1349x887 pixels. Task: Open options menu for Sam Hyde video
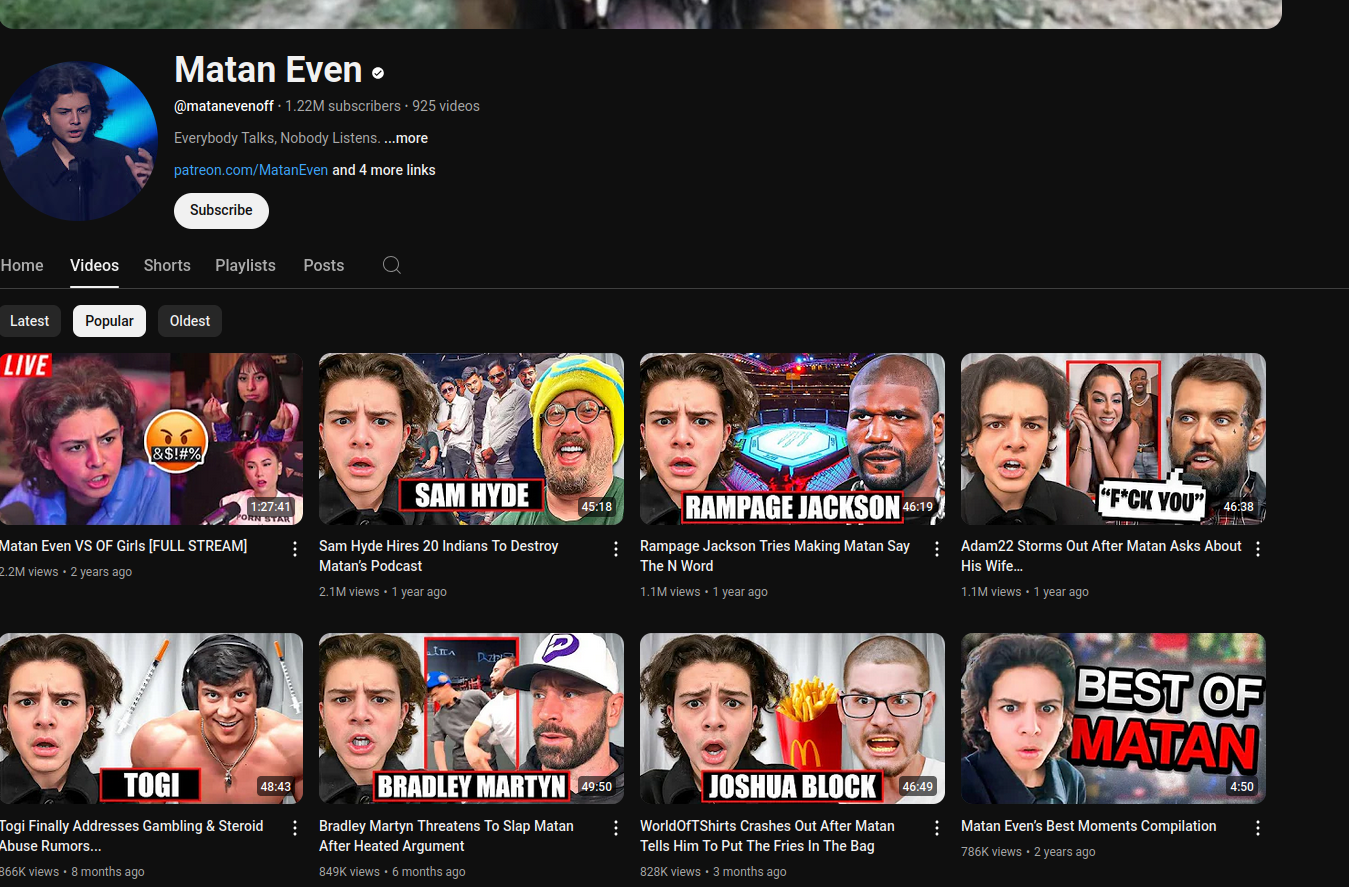pos(616,549)
